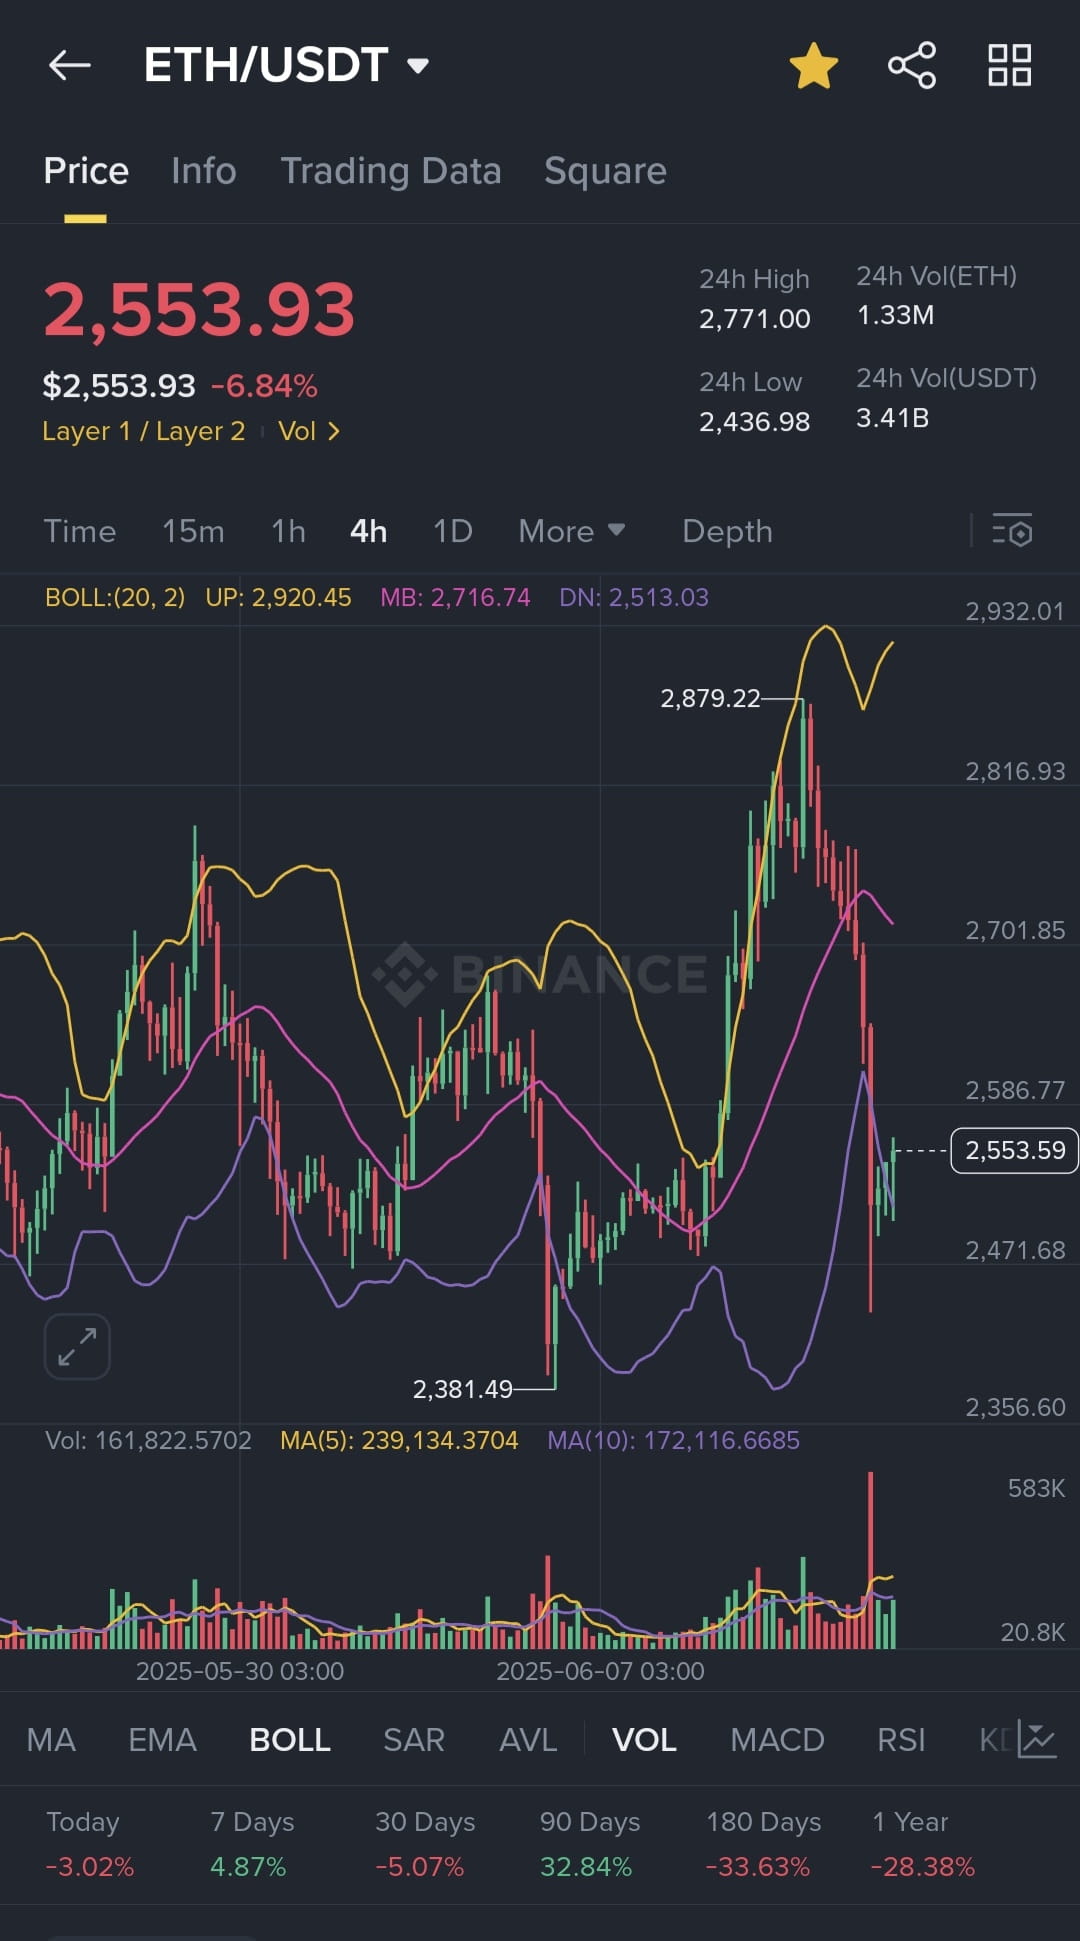Expand the Vol chevron link
Viewport: 1080px width, 1941px height.
(x=309, y=431)
